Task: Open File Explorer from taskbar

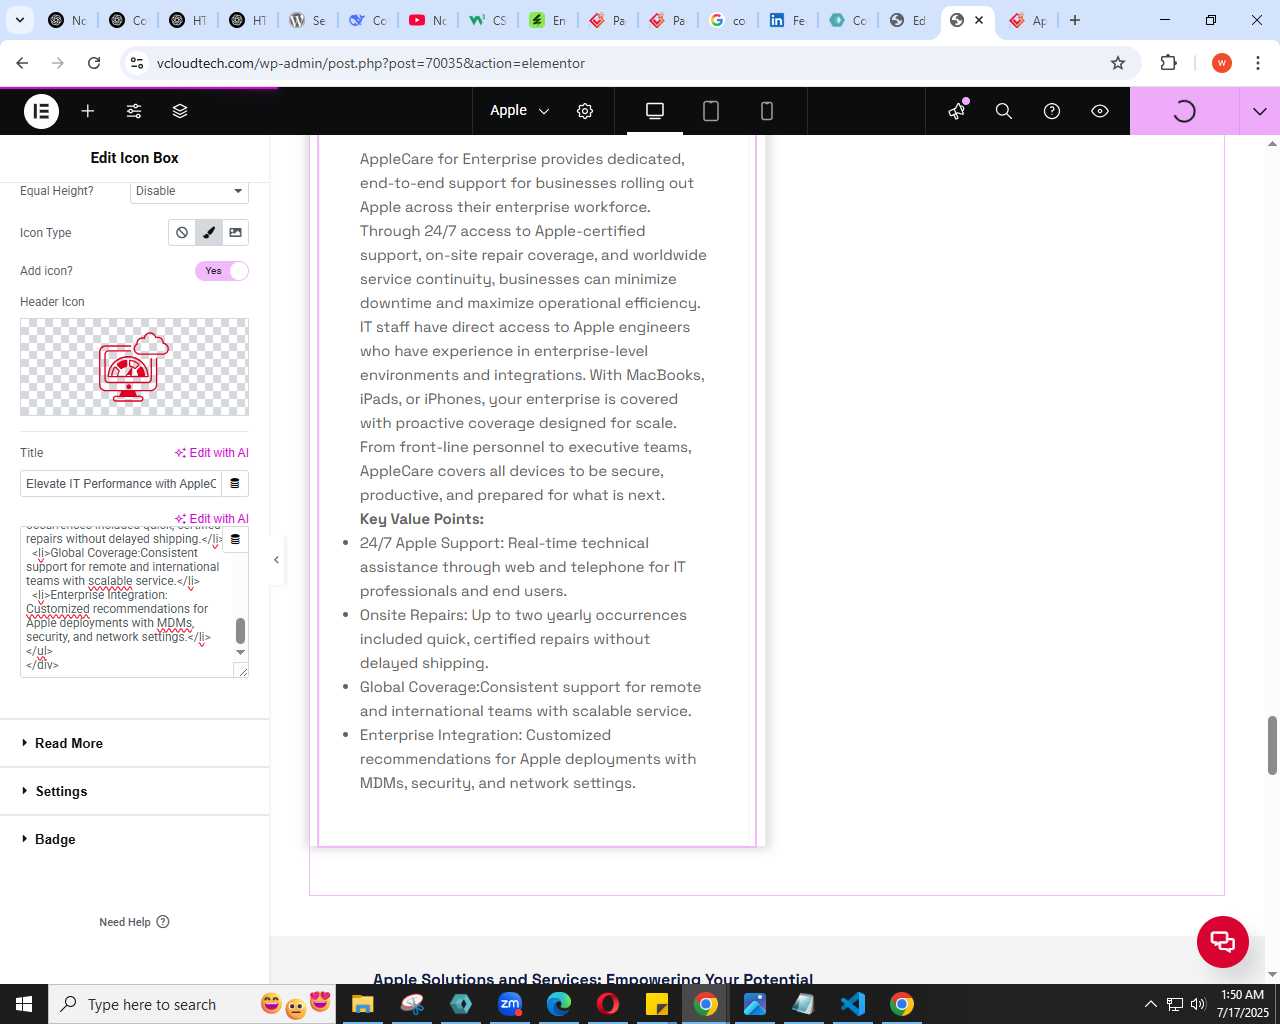Action: coord(362,1004)
